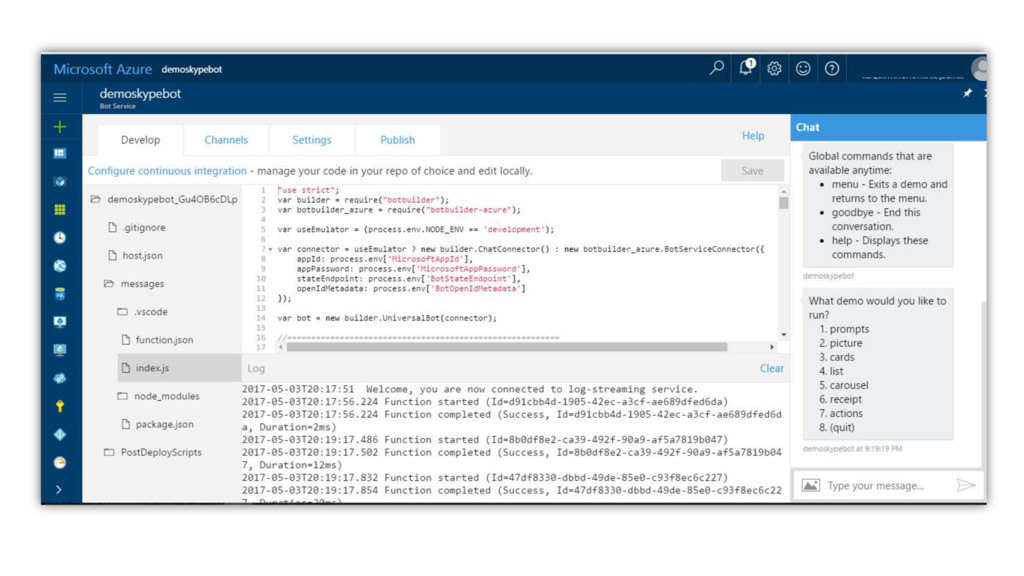Open the round yellow gauge sidebar icon

(60, 462)
